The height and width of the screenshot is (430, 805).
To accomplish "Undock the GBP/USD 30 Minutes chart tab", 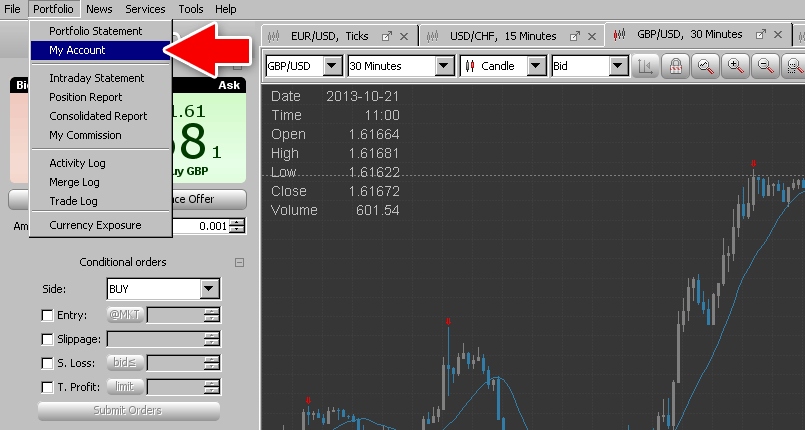I will 761,34.
